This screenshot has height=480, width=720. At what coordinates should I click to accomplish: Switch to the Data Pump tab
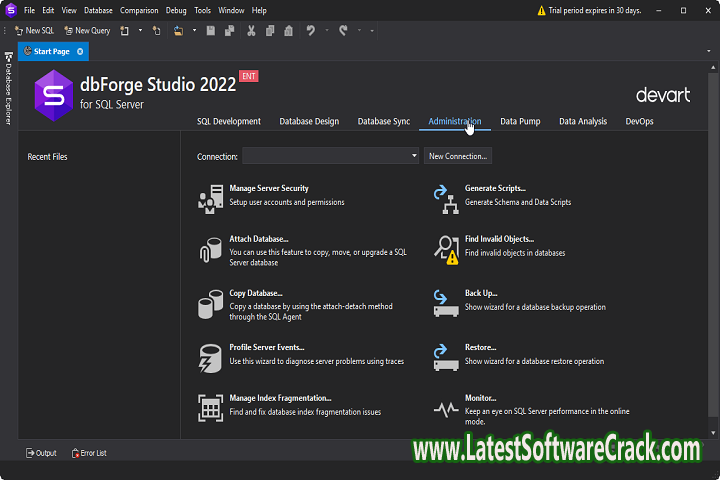tap(520, 121)
